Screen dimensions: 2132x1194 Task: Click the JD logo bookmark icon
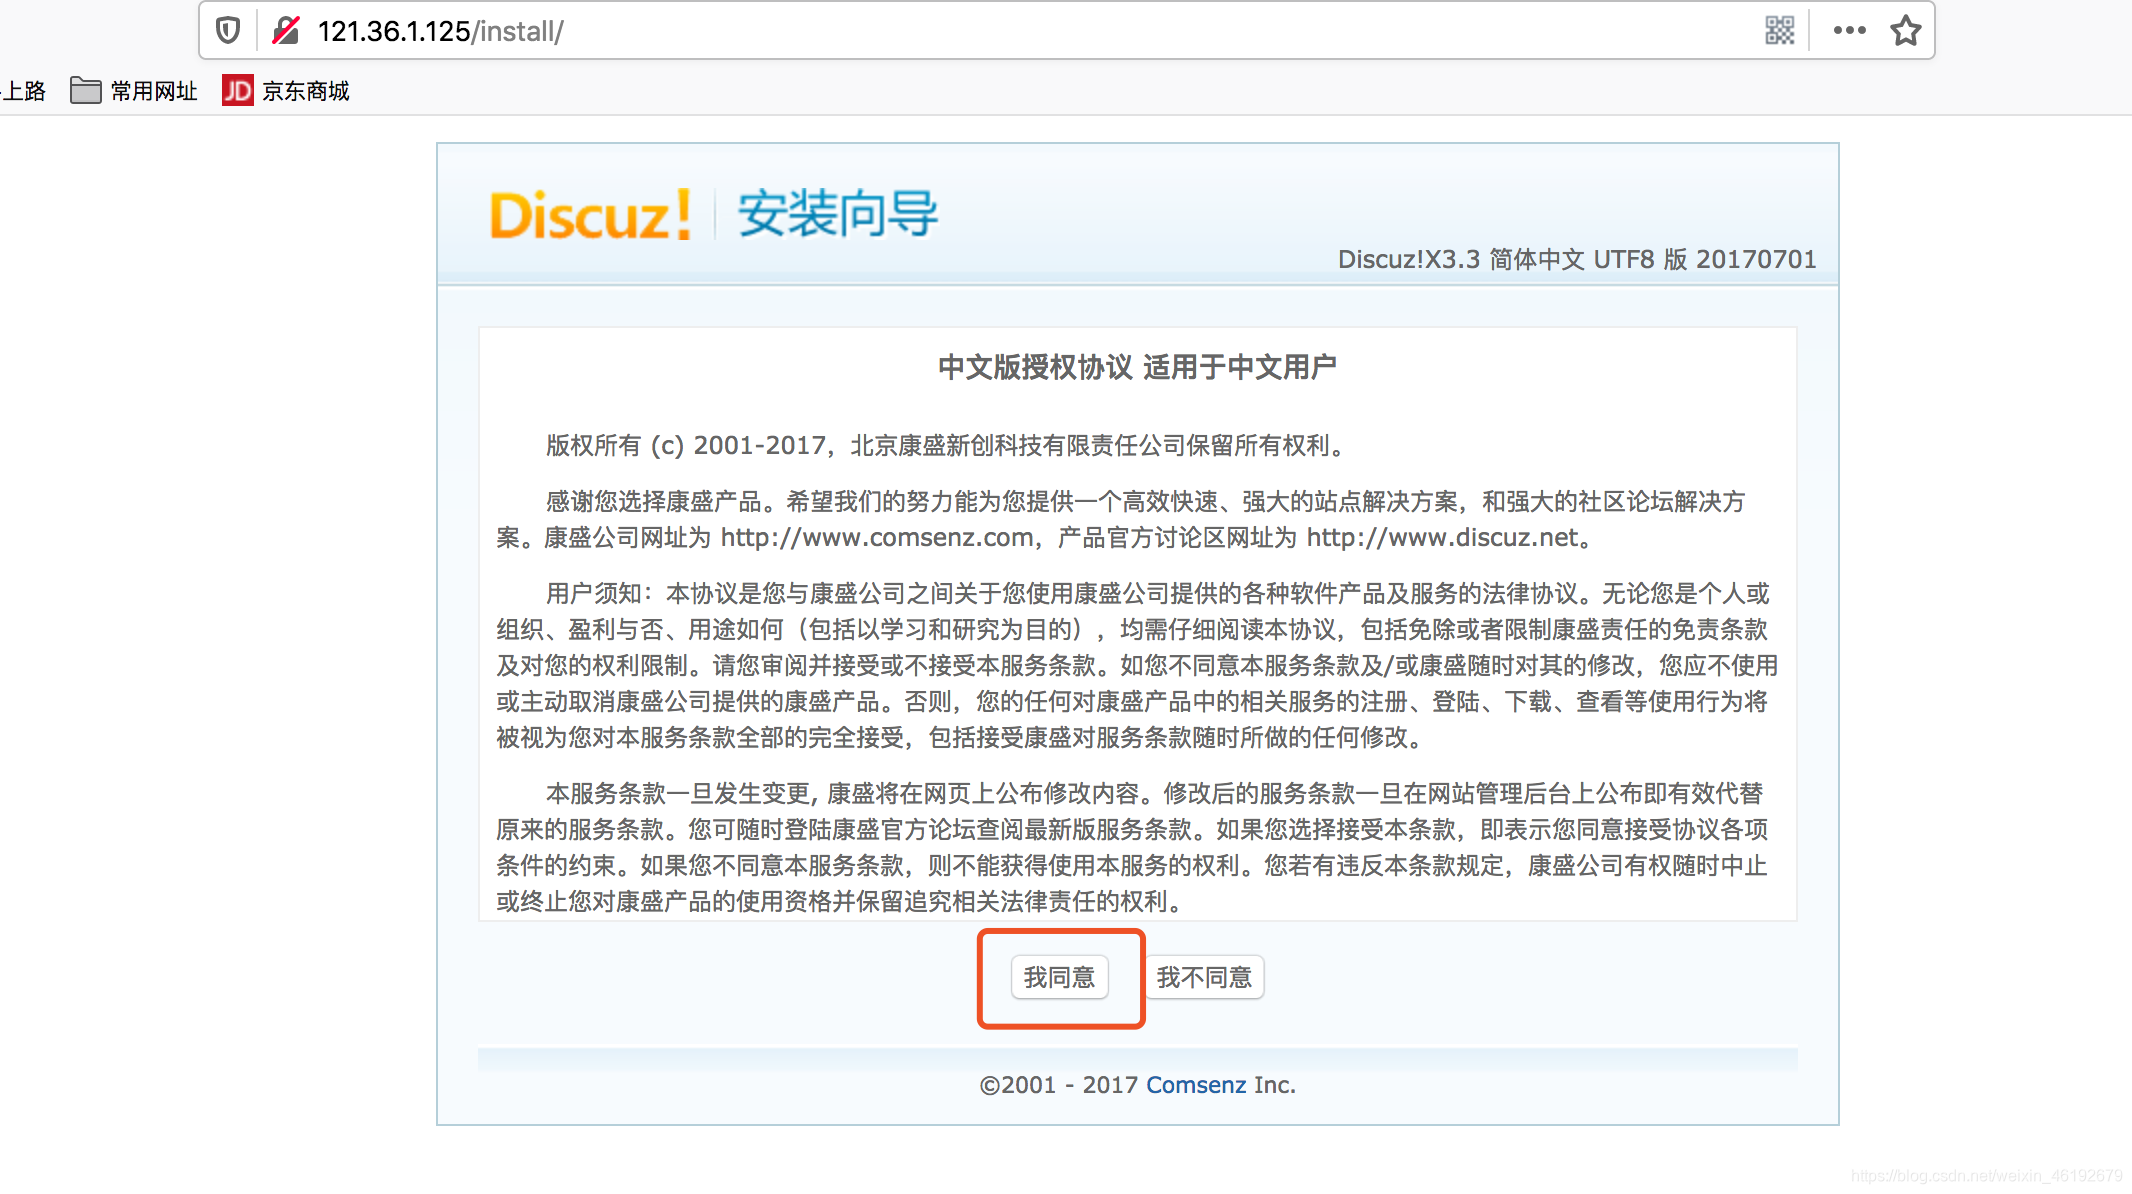coord(237,91)
